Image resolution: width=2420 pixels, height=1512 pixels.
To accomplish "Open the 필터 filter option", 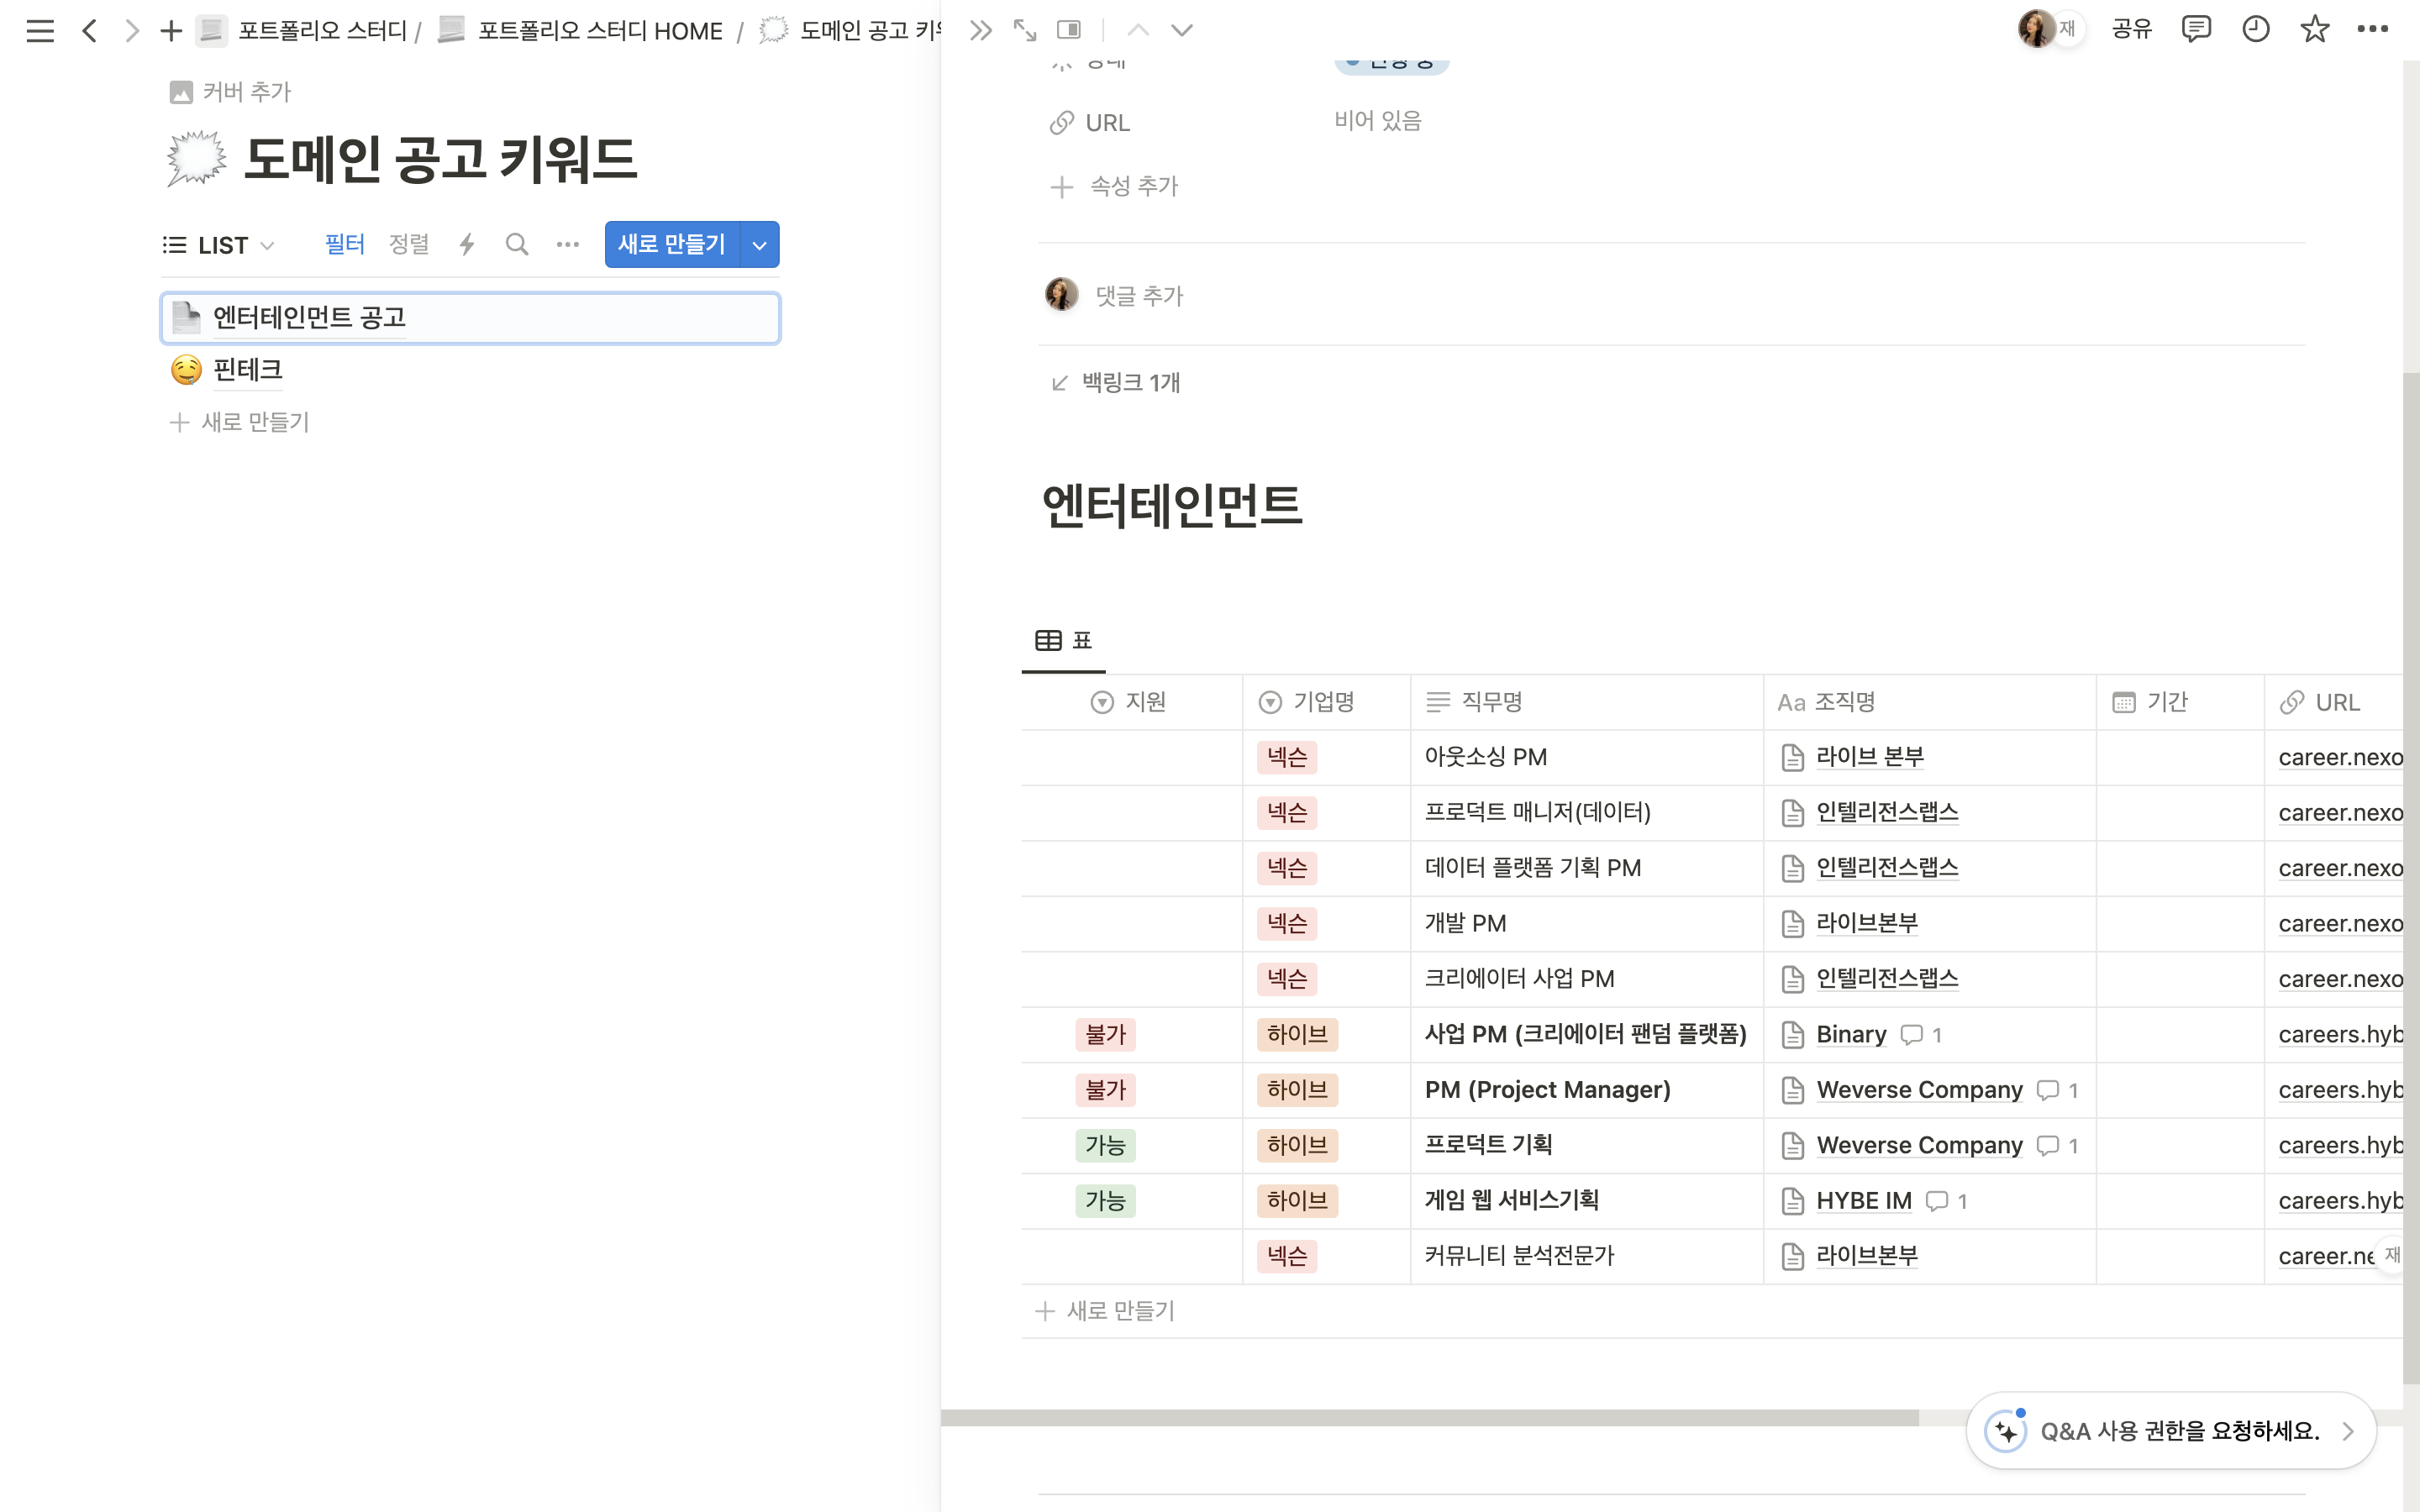I will coord(345,245).
